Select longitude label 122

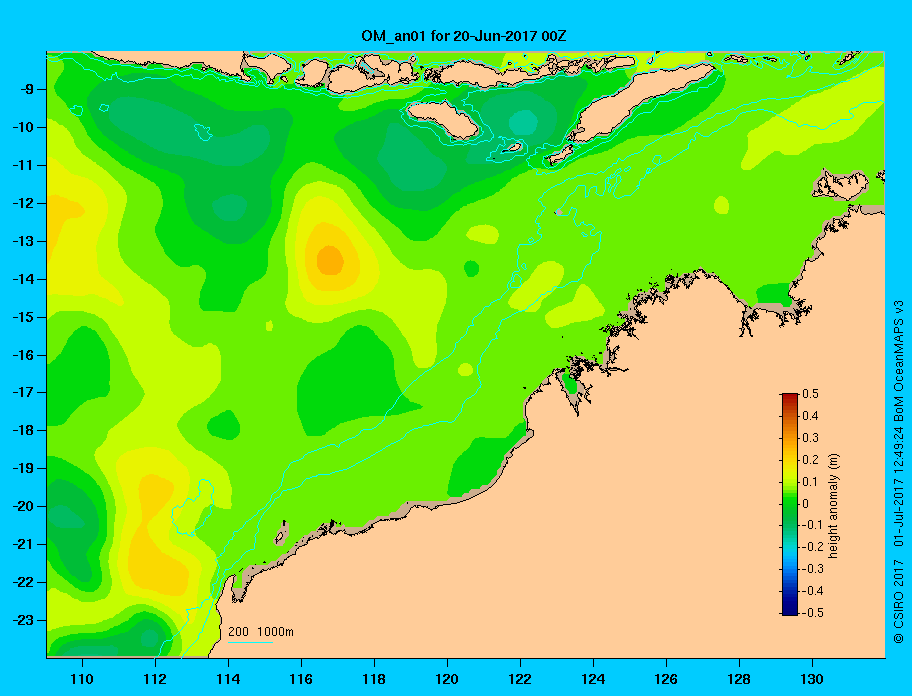(520, 679)
